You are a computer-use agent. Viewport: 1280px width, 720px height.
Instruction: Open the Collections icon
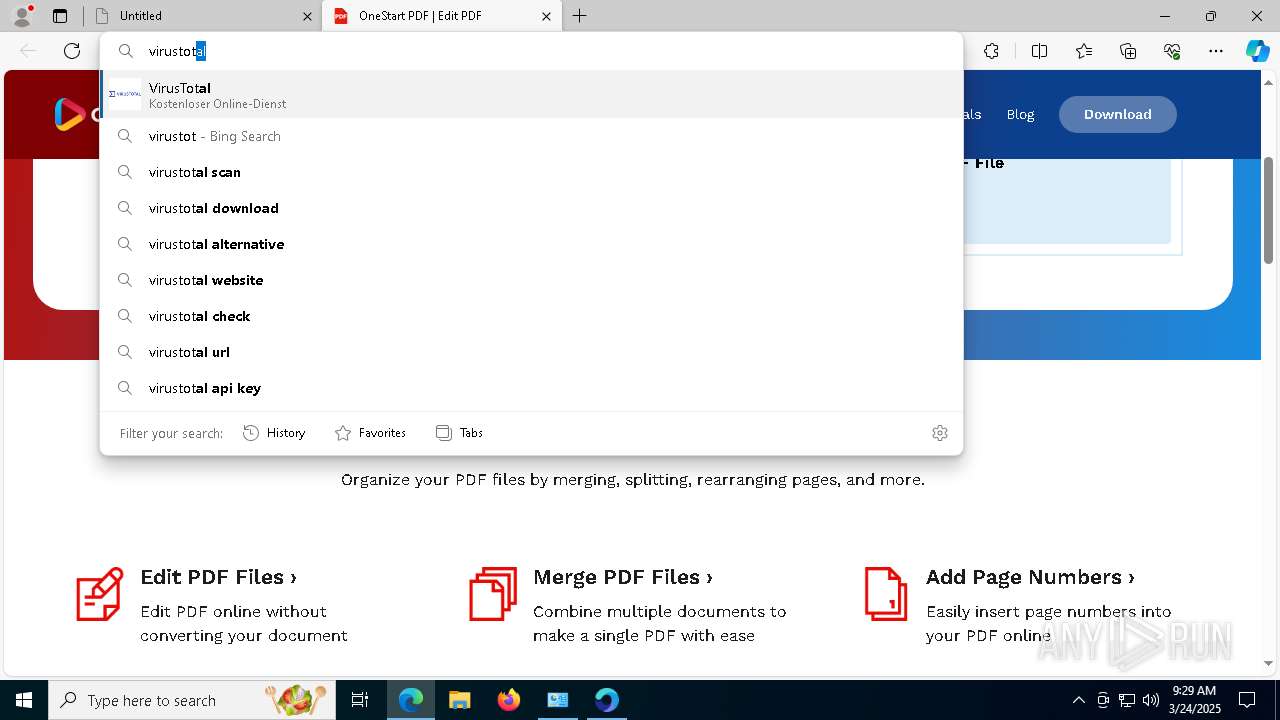coord(1128,51)
